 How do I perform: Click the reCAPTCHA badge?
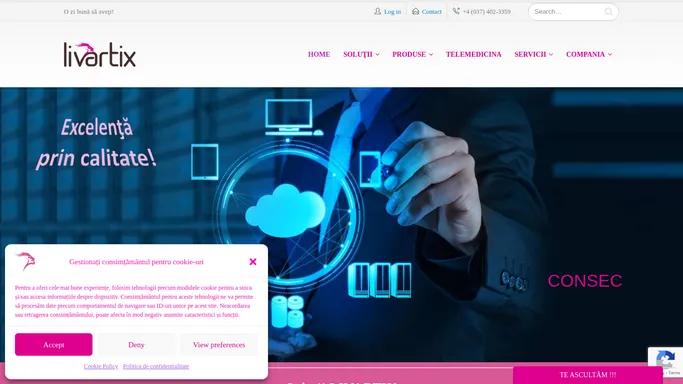click(x=665, y=362)
